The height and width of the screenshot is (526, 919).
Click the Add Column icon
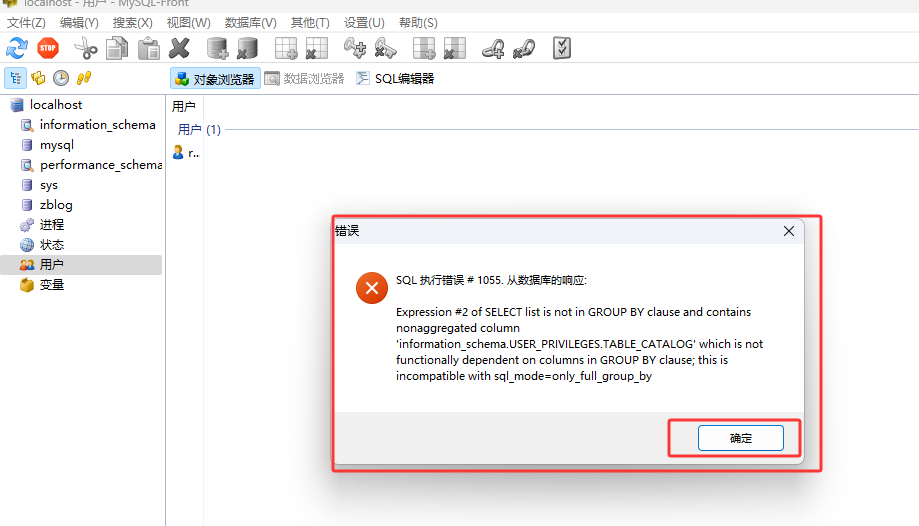click(424, 48)
